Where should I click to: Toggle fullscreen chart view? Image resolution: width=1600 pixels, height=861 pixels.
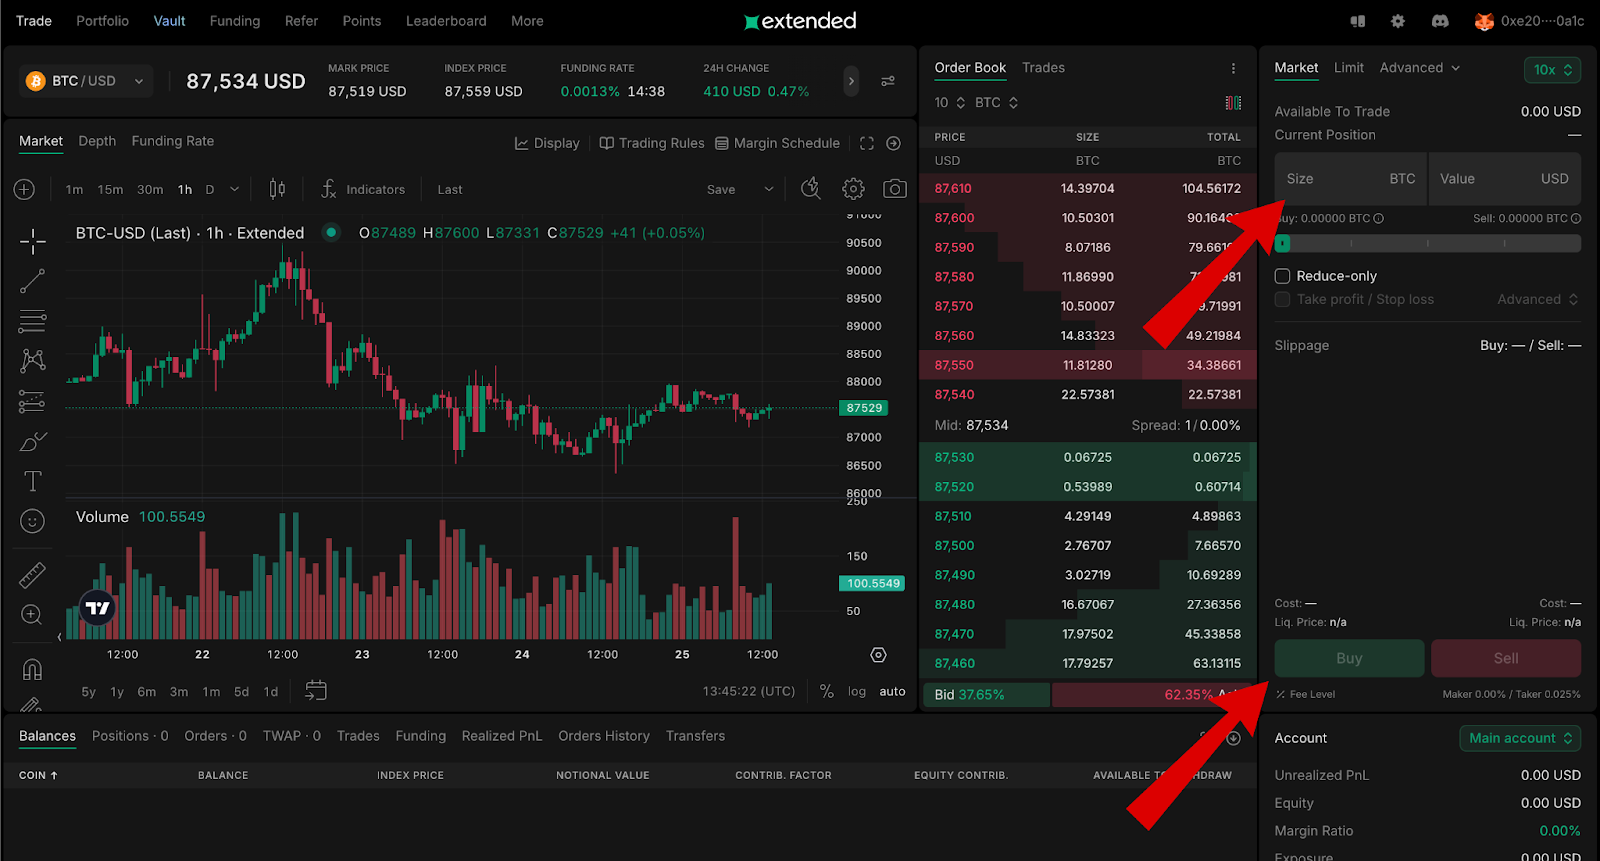click(x=867, y=143)
